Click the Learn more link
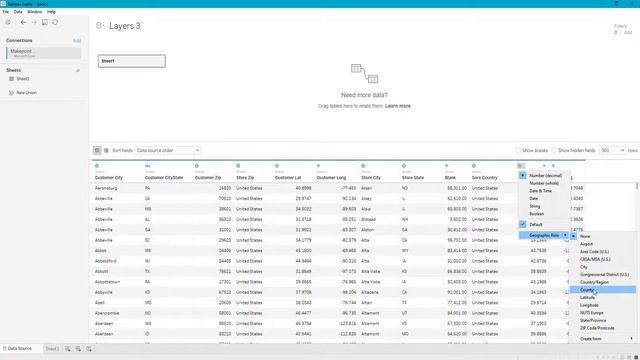Screen dimensions: 640x360 click(398, 106)
